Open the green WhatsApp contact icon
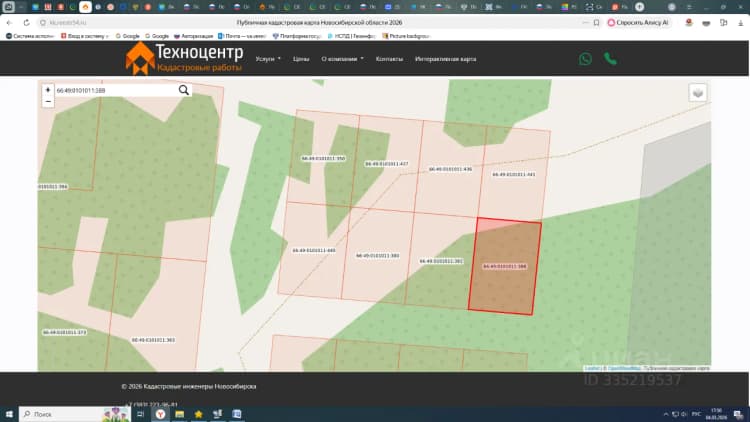750x422 pixels. pos(585,59)
